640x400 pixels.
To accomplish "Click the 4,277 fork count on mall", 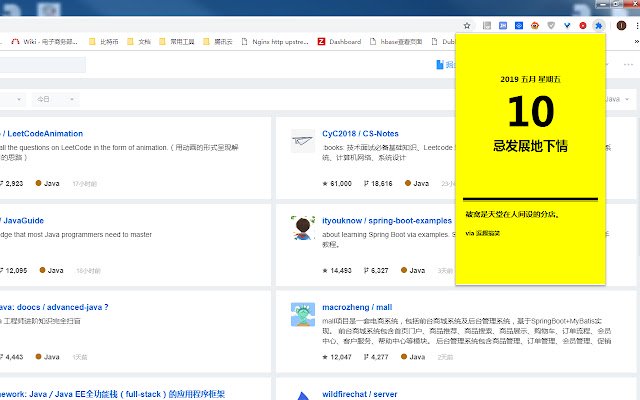I will click(376, 357).
